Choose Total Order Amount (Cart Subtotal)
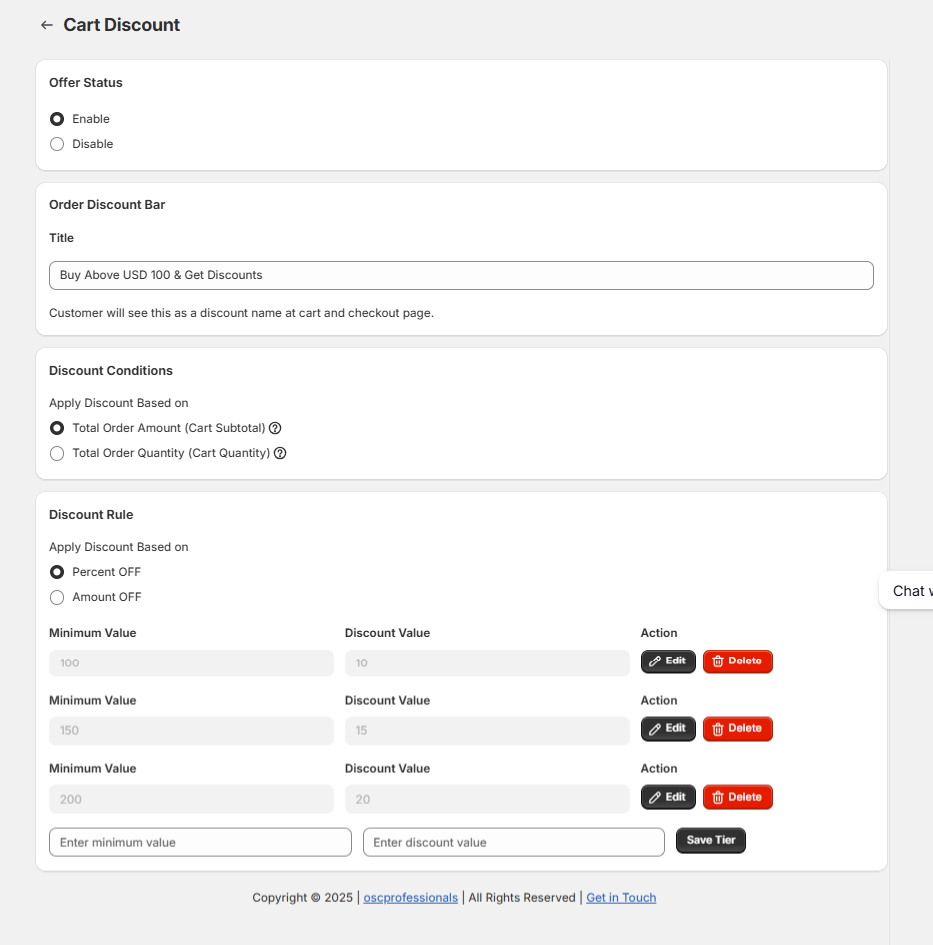 coord(57,428)
